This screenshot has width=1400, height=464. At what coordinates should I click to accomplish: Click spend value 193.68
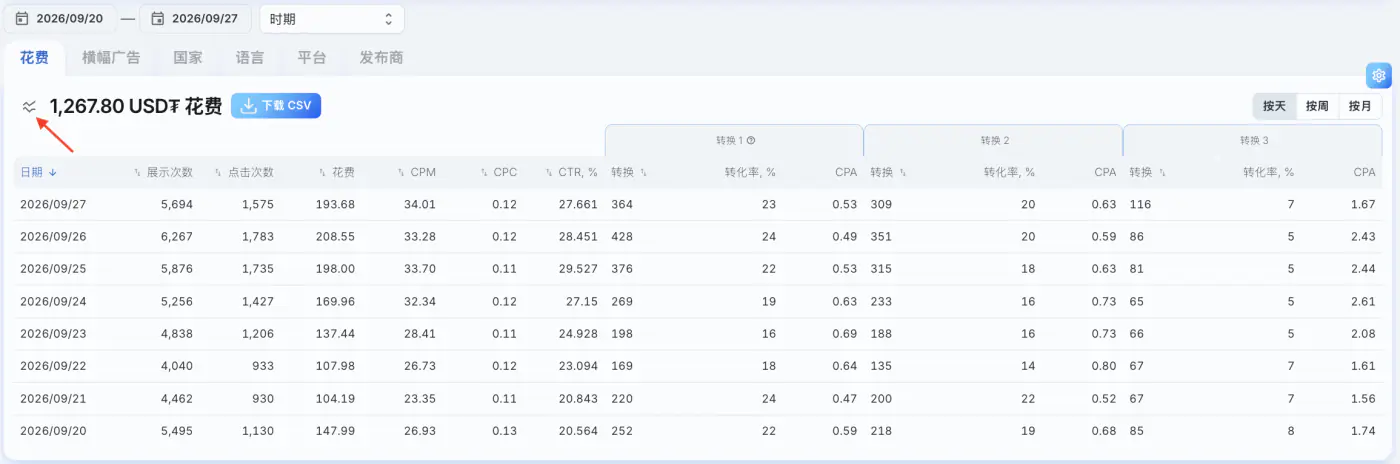pyautogui.click(x=337, y=205)
